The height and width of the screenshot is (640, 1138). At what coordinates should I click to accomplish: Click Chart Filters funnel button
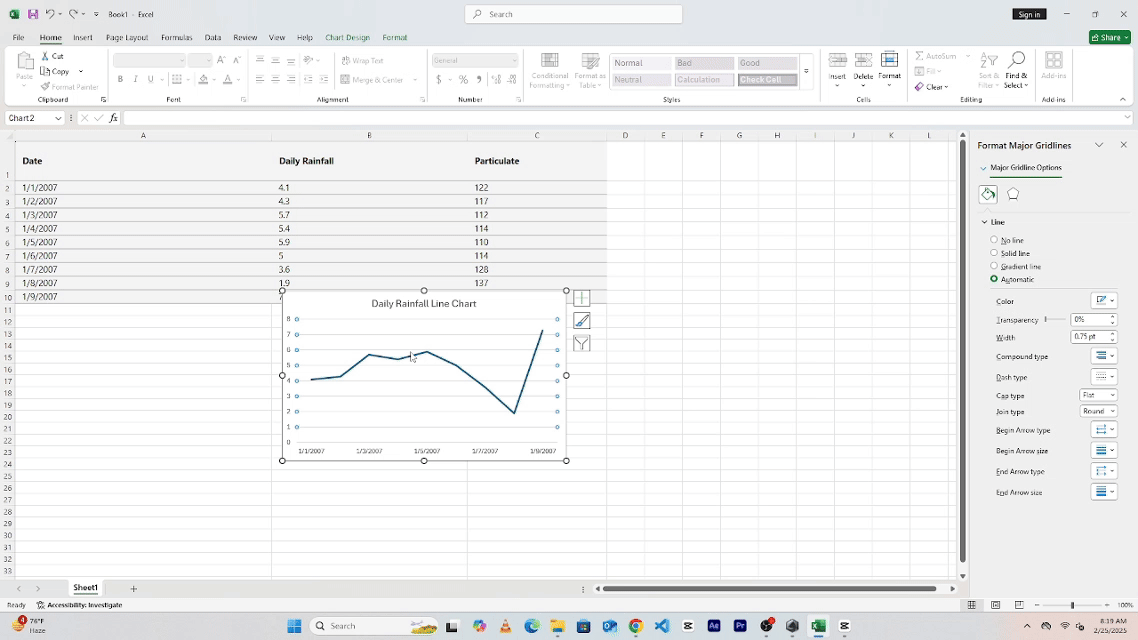(581, 344)
